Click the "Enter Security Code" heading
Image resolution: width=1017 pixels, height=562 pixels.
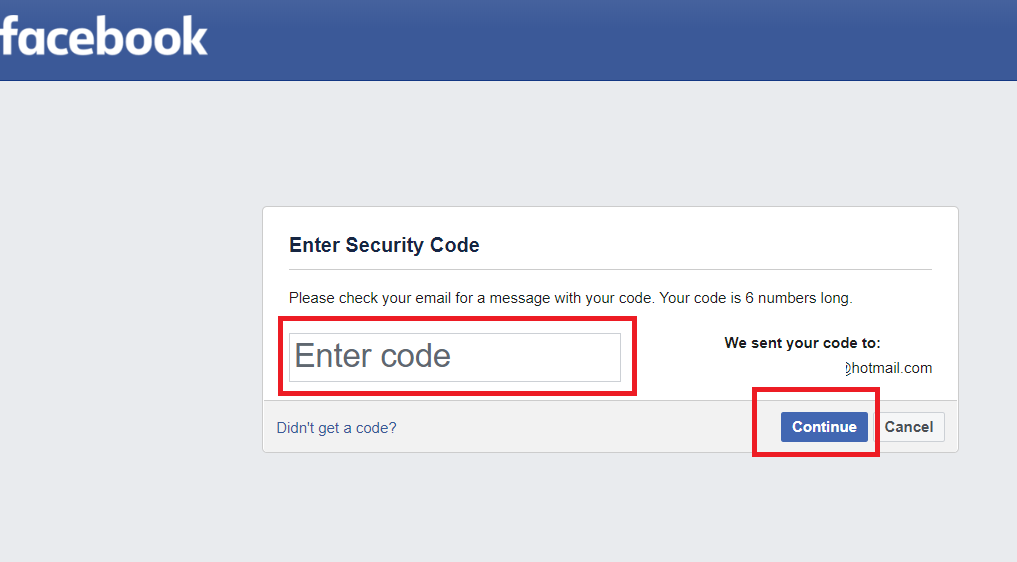click(x=384, y=245)
